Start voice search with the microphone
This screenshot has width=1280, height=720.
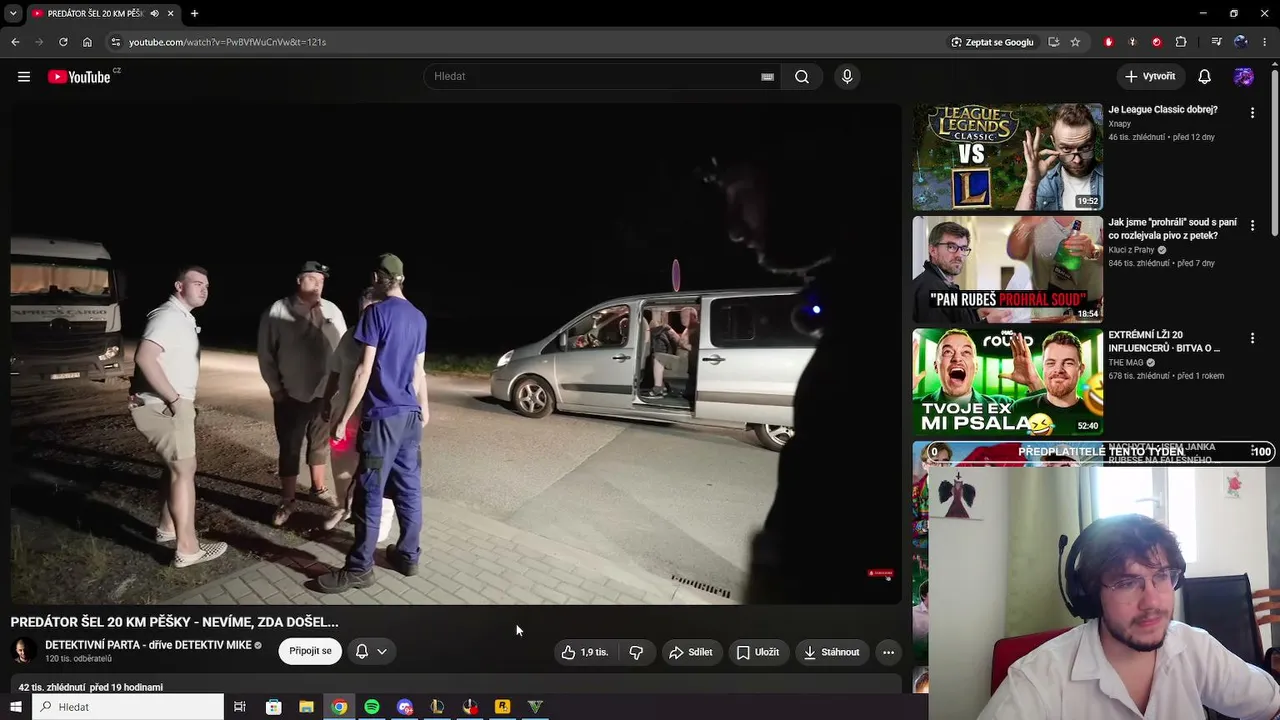click(x=847, y=77)
